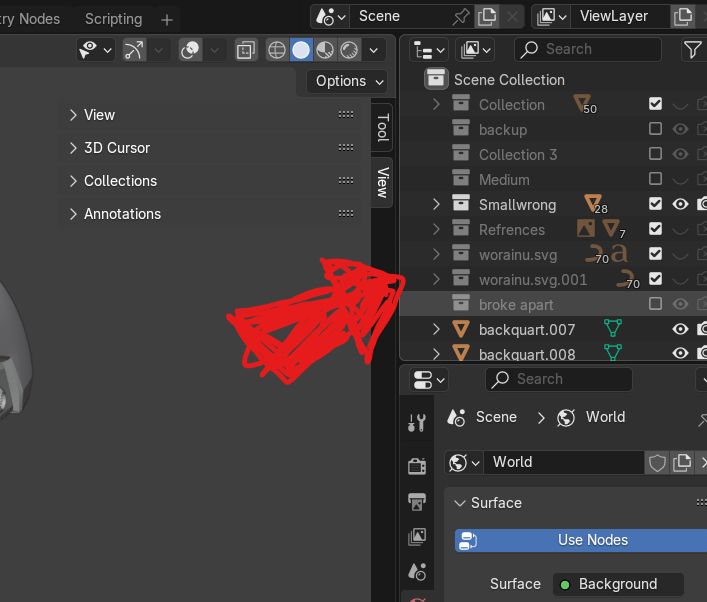Image resolution: width=707 pixels, height=602 pixels.
Task: Click the Surface Background shader selector
Action: pyautogui.click(x=618, y=584)
